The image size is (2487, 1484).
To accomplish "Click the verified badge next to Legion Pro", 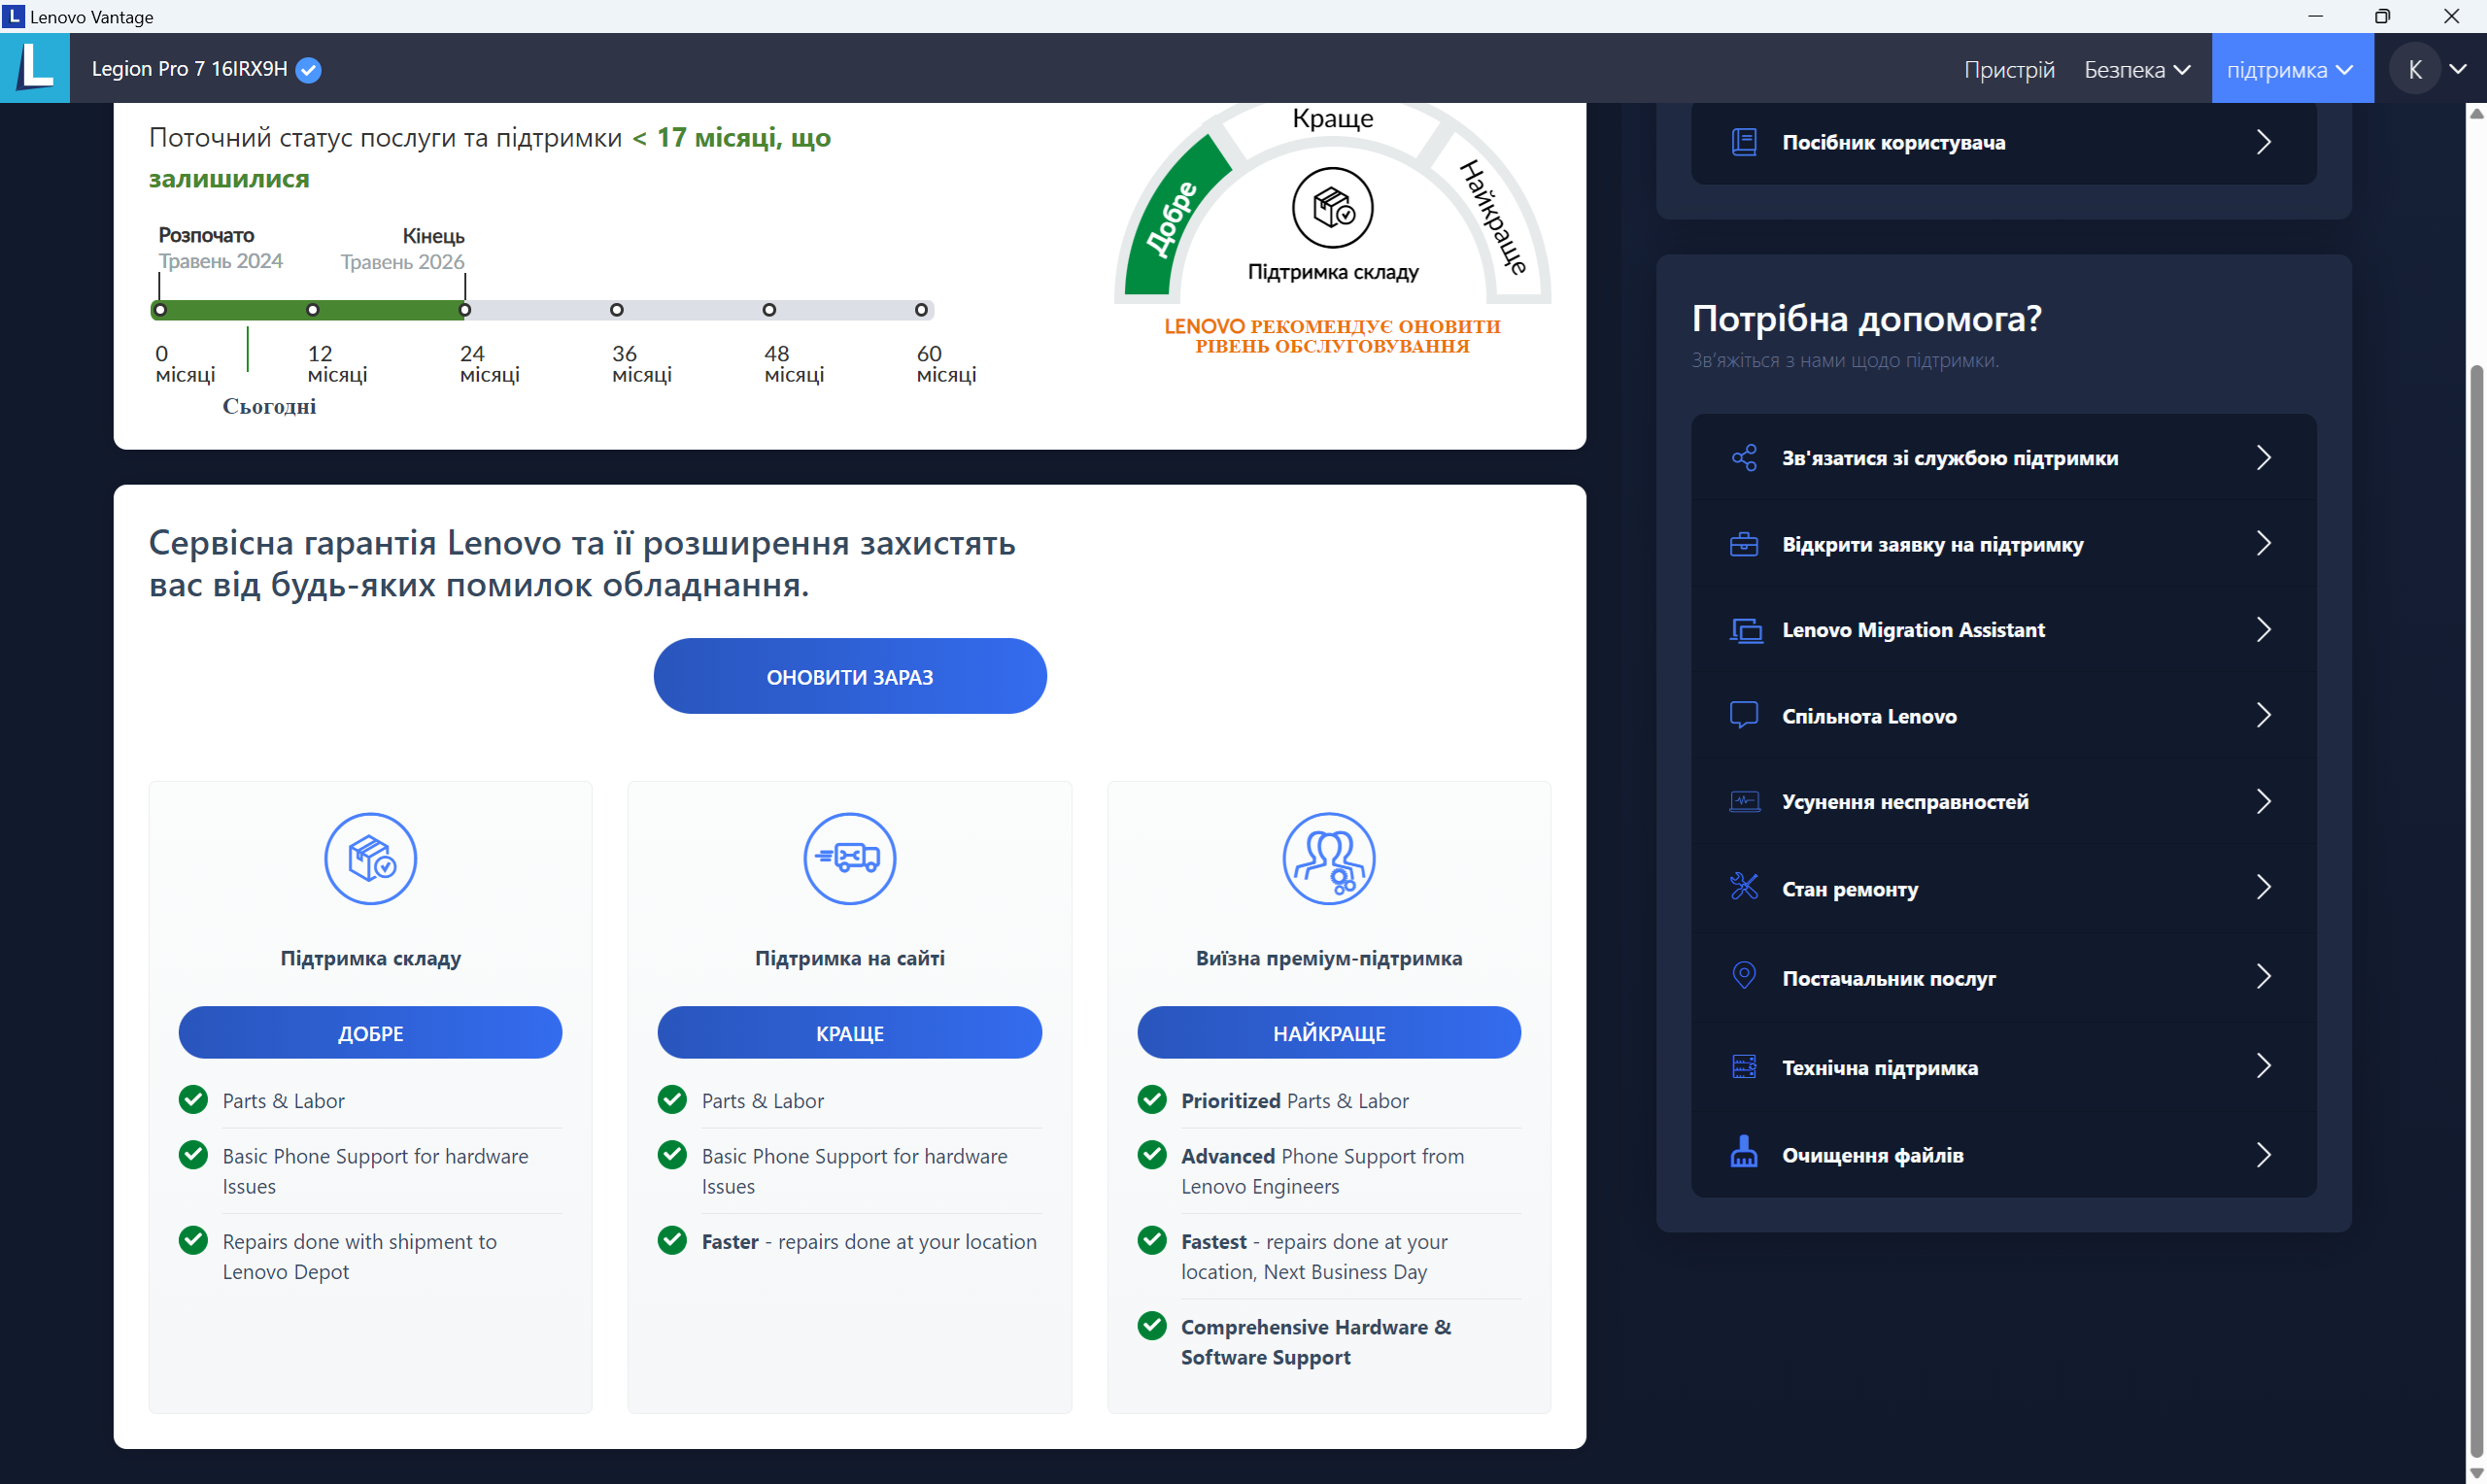I will click(x=309, y=70).
